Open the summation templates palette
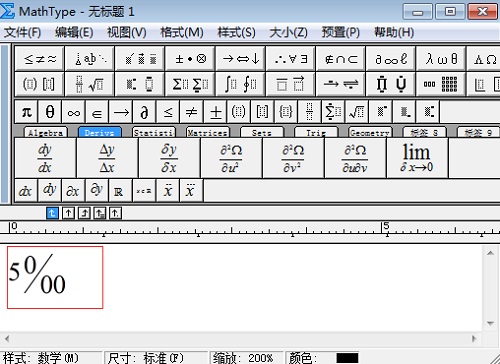The width and height of the screenshot is (500, 364). click(190, 84)
